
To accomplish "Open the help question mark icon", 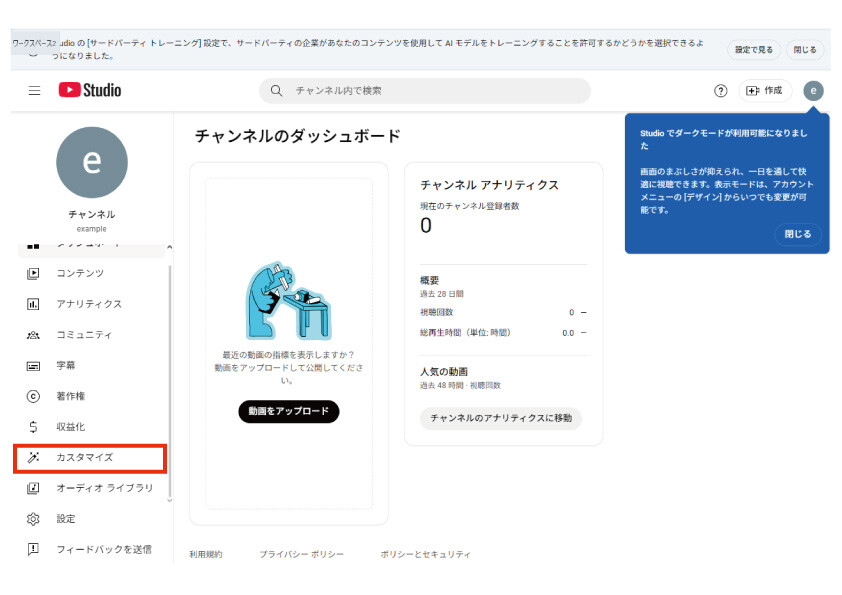I will [720, 91].
